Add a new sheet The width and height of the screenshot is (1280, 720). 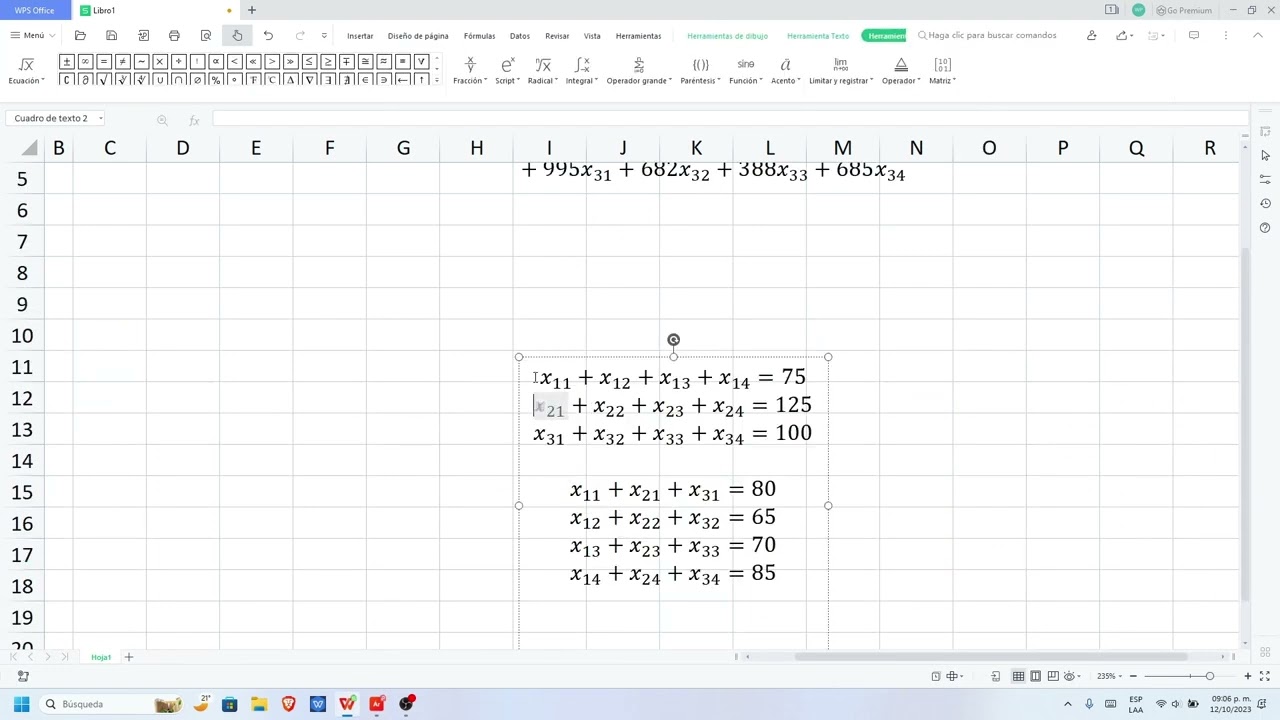tap(128, 657)
